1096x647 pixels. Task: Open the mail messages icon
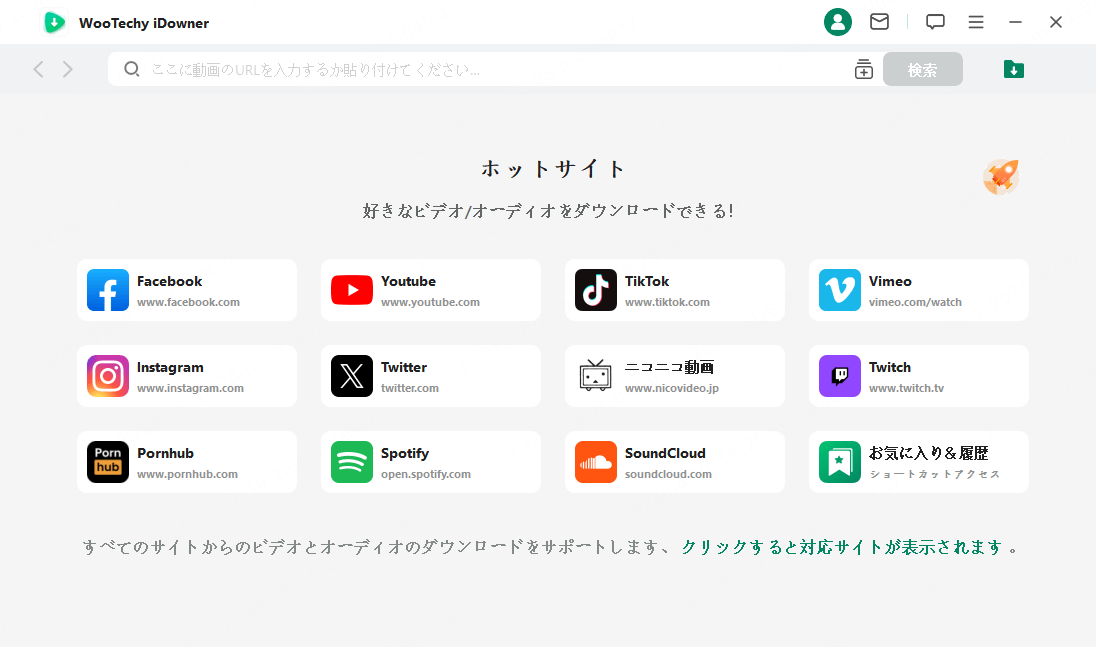click(x=879, y=22)
